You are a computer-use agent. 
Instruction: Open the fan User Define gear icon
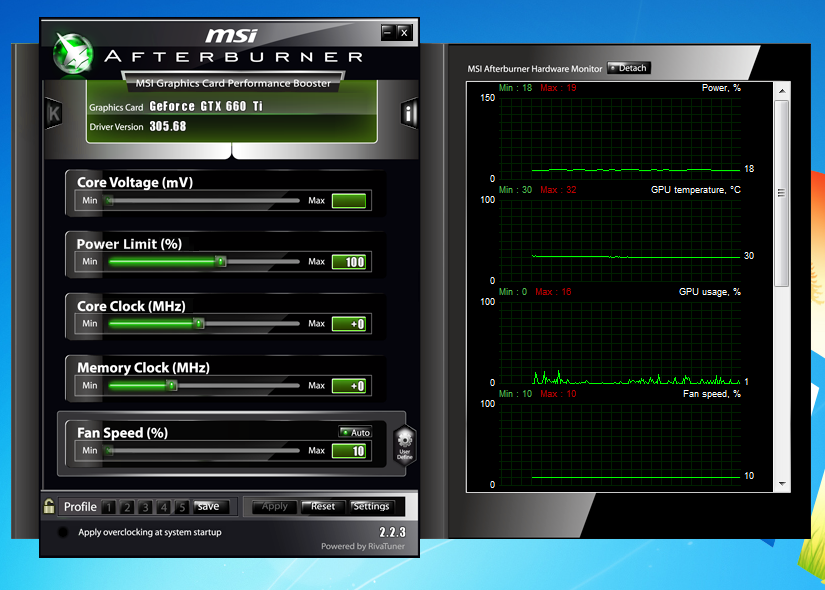(405, 445)
